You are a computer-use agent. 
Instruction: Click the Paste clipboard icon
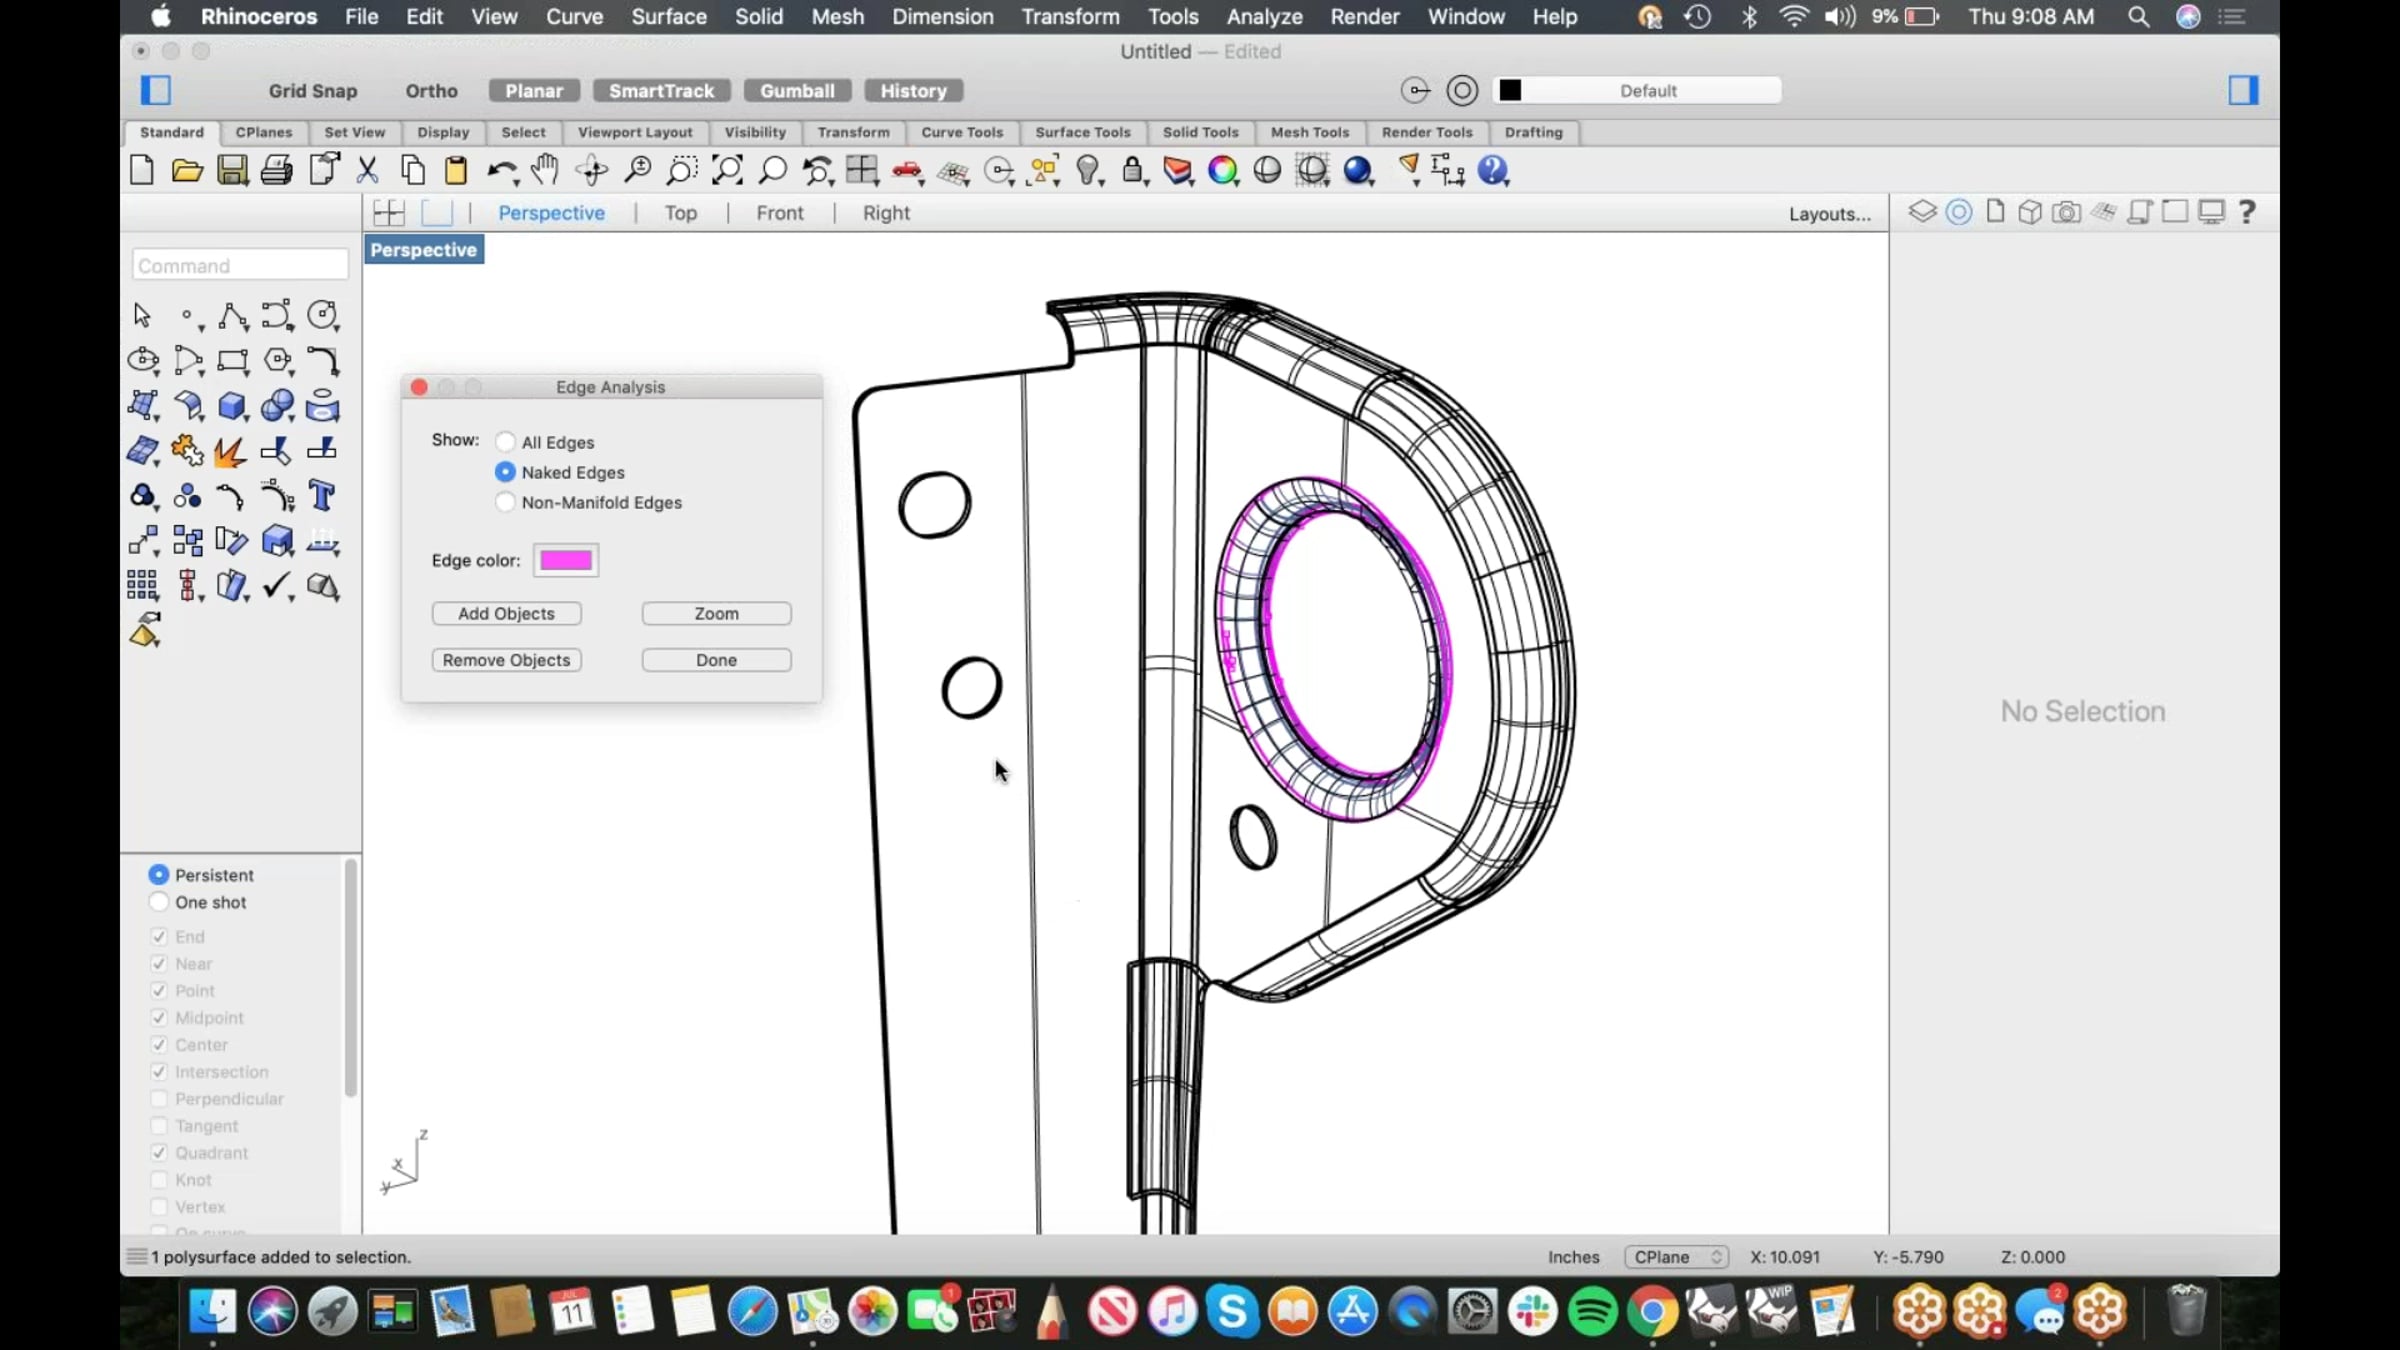tap(456, 171)
